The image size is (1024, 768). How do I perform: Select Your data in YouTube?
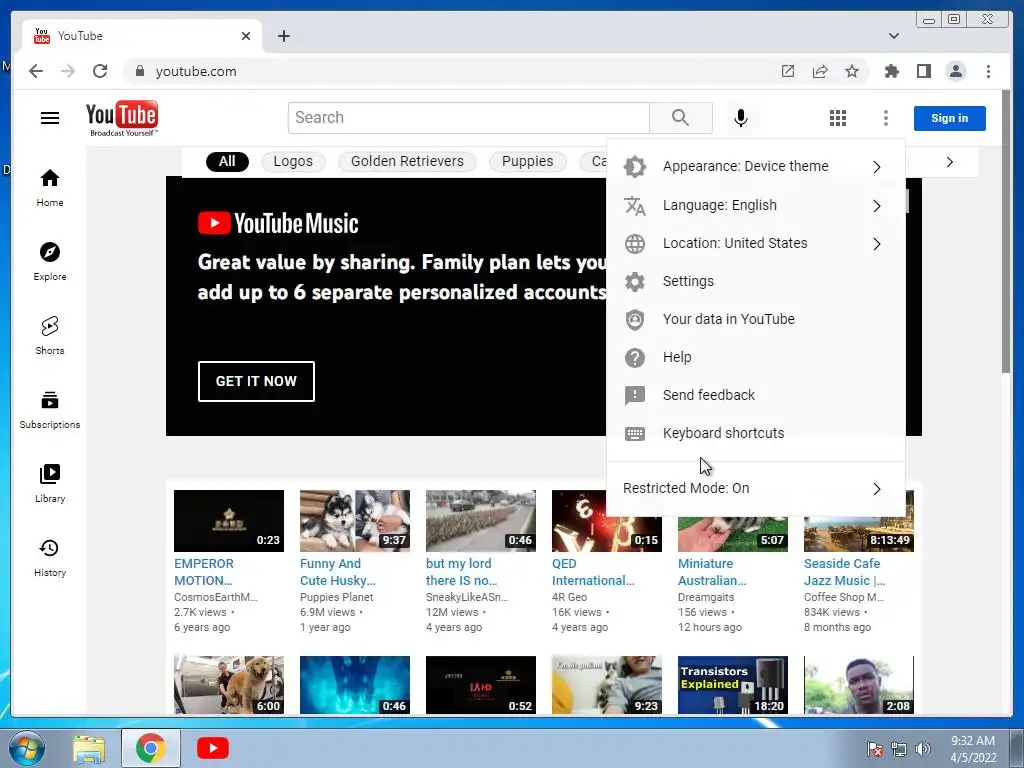(x=756, y=319)
